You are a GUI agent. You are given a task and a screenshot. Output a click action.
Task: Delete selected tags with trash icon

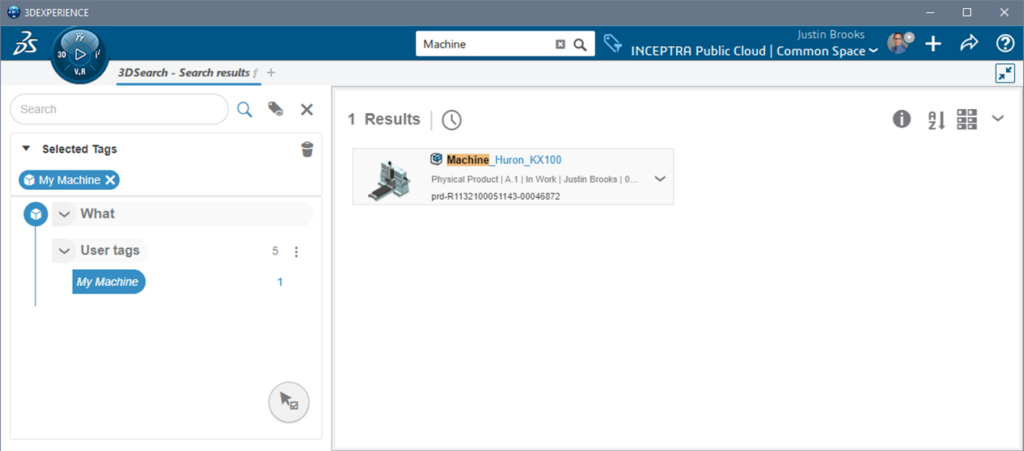click(x=307, y=150)
